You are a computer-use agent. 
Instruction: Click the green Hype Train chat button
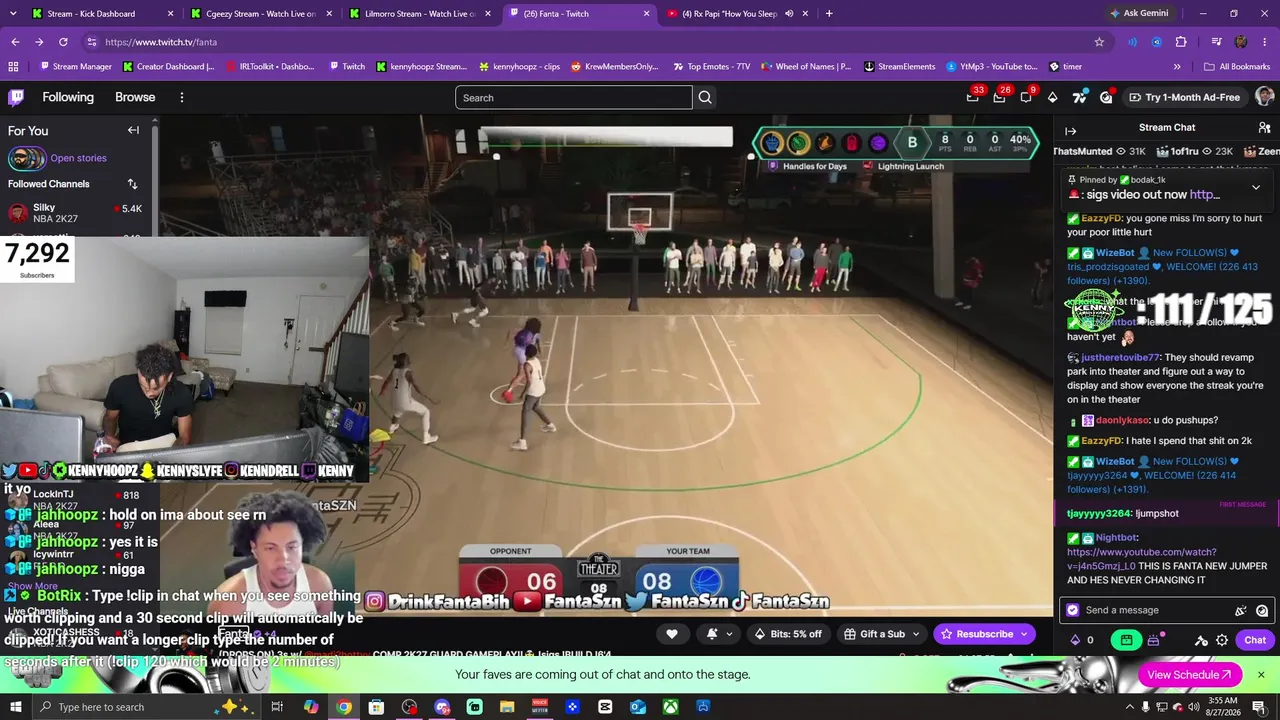[x=1127, y=640]
